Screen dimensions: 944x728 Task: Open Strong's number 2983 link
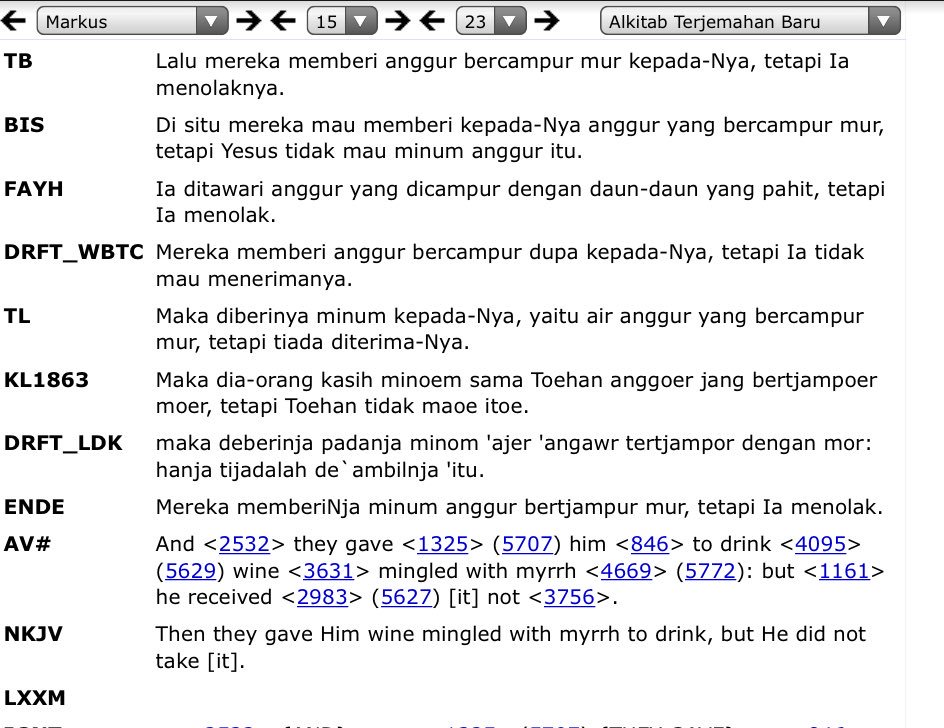[x=322, y=597]
